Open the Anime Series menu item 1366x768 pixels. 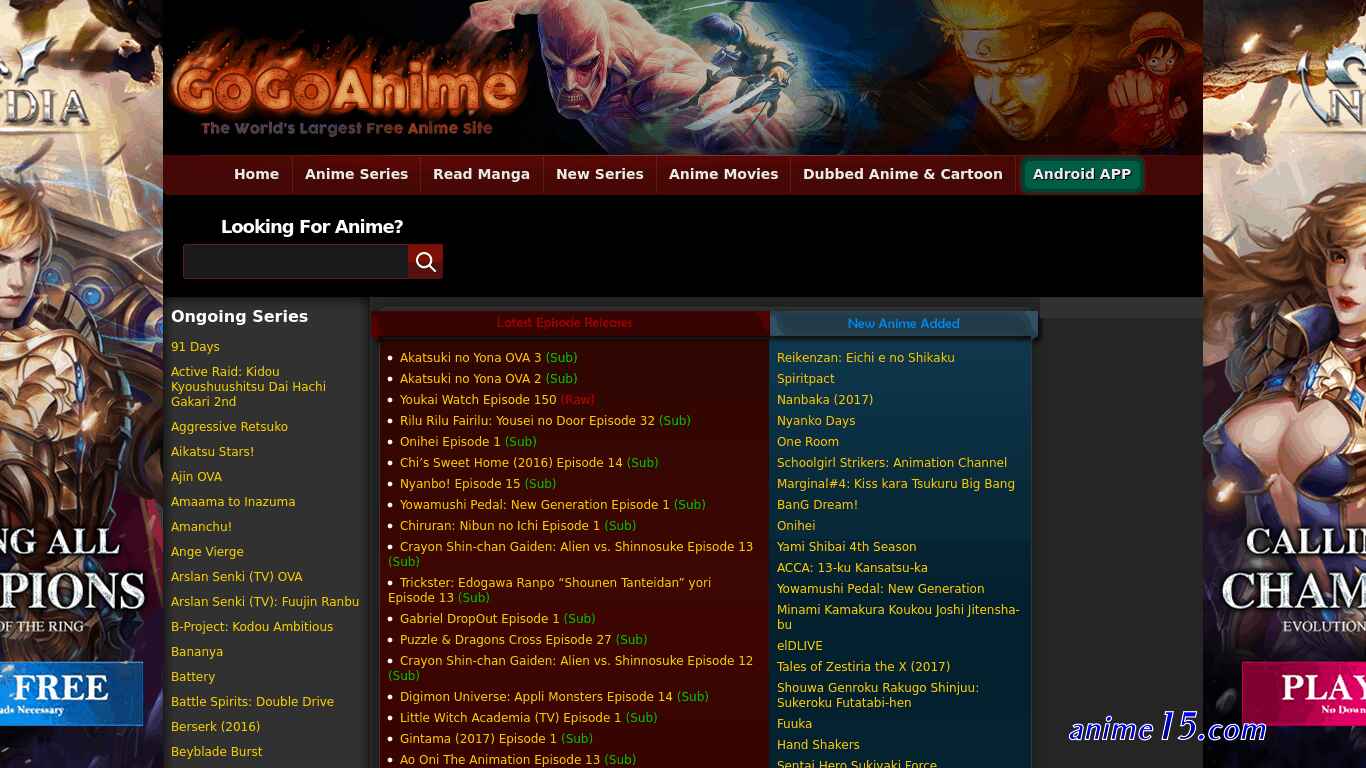pyautogui.click(x=356, y=174)
